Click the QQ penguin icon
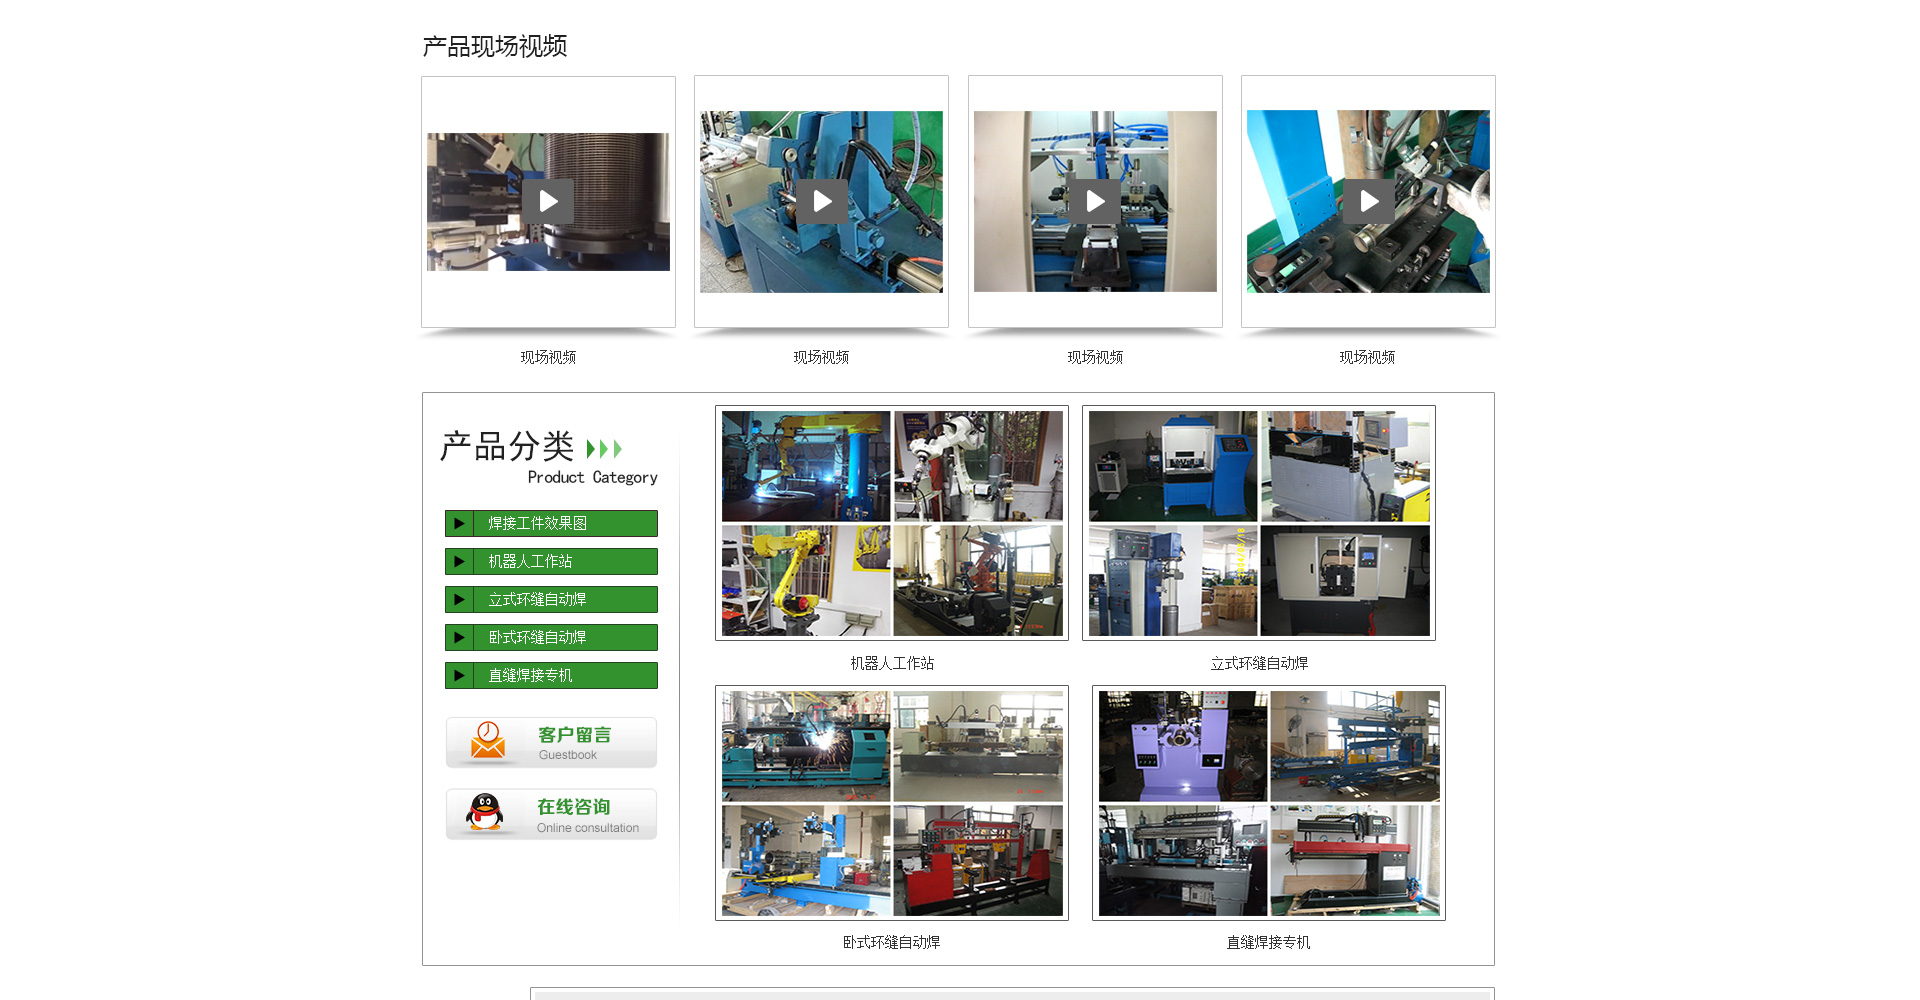The image size is (1920, 1000). tap(485, 813)
